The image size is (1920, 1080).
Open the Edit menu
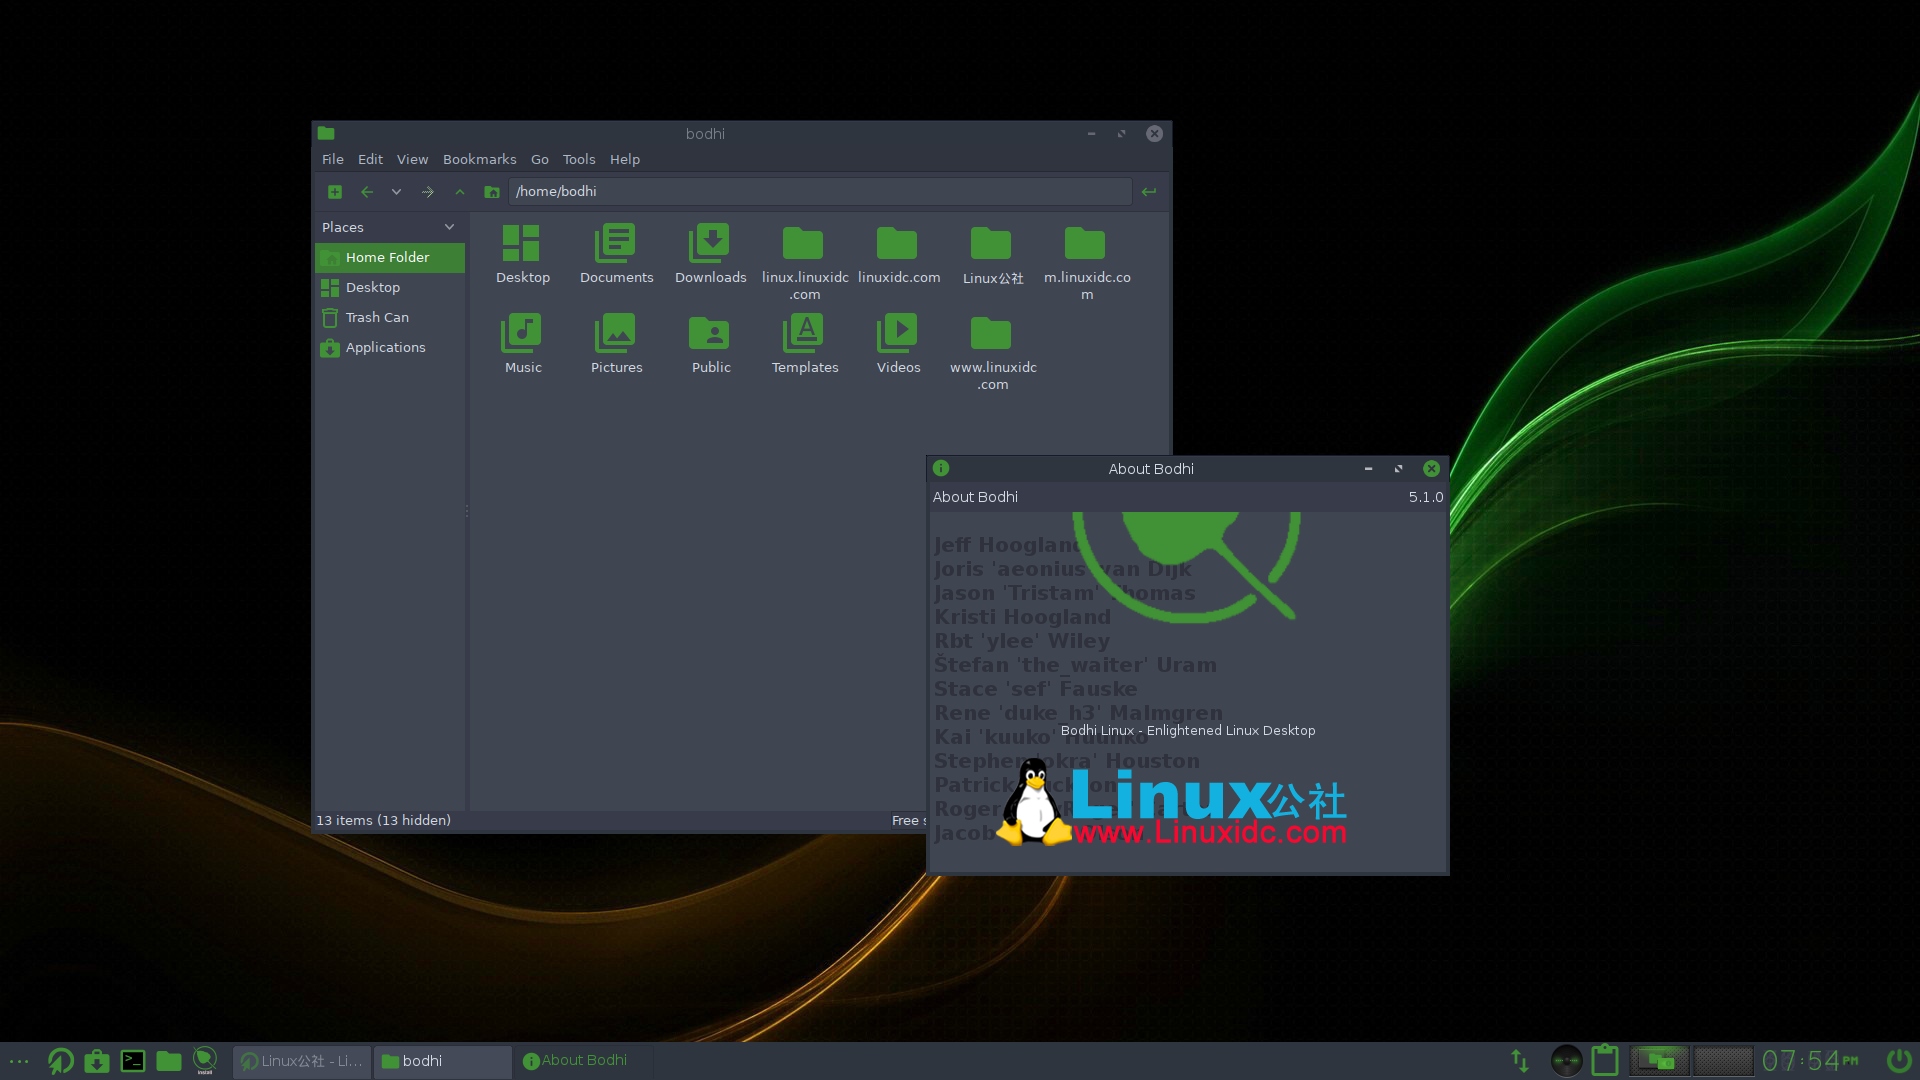click(x=370, y=159)
